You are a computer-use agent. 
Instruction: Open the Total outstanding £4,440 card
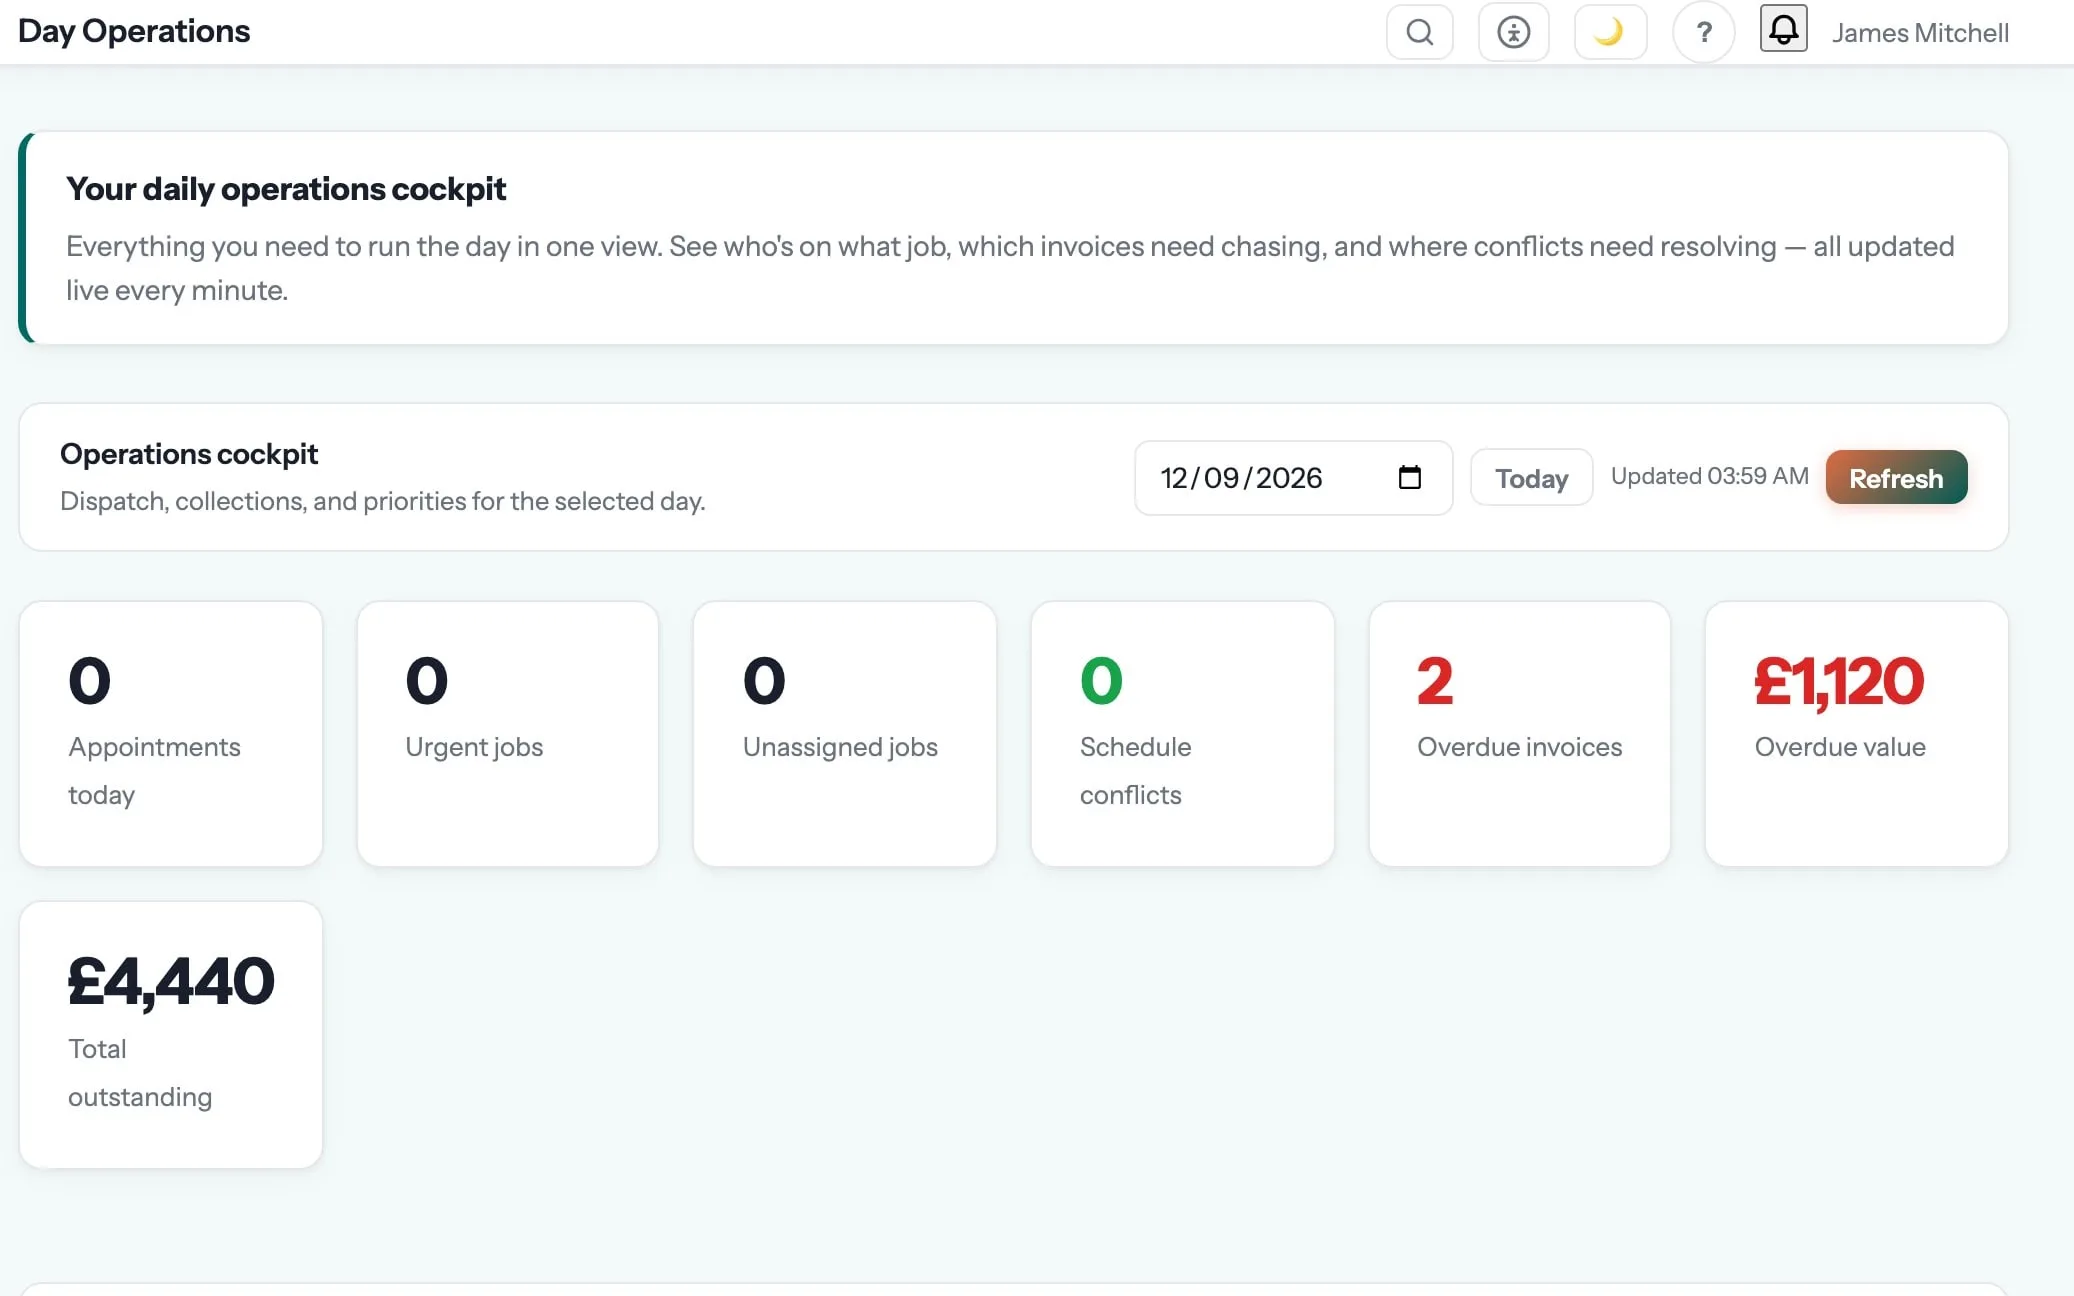tap(171, 1035)
